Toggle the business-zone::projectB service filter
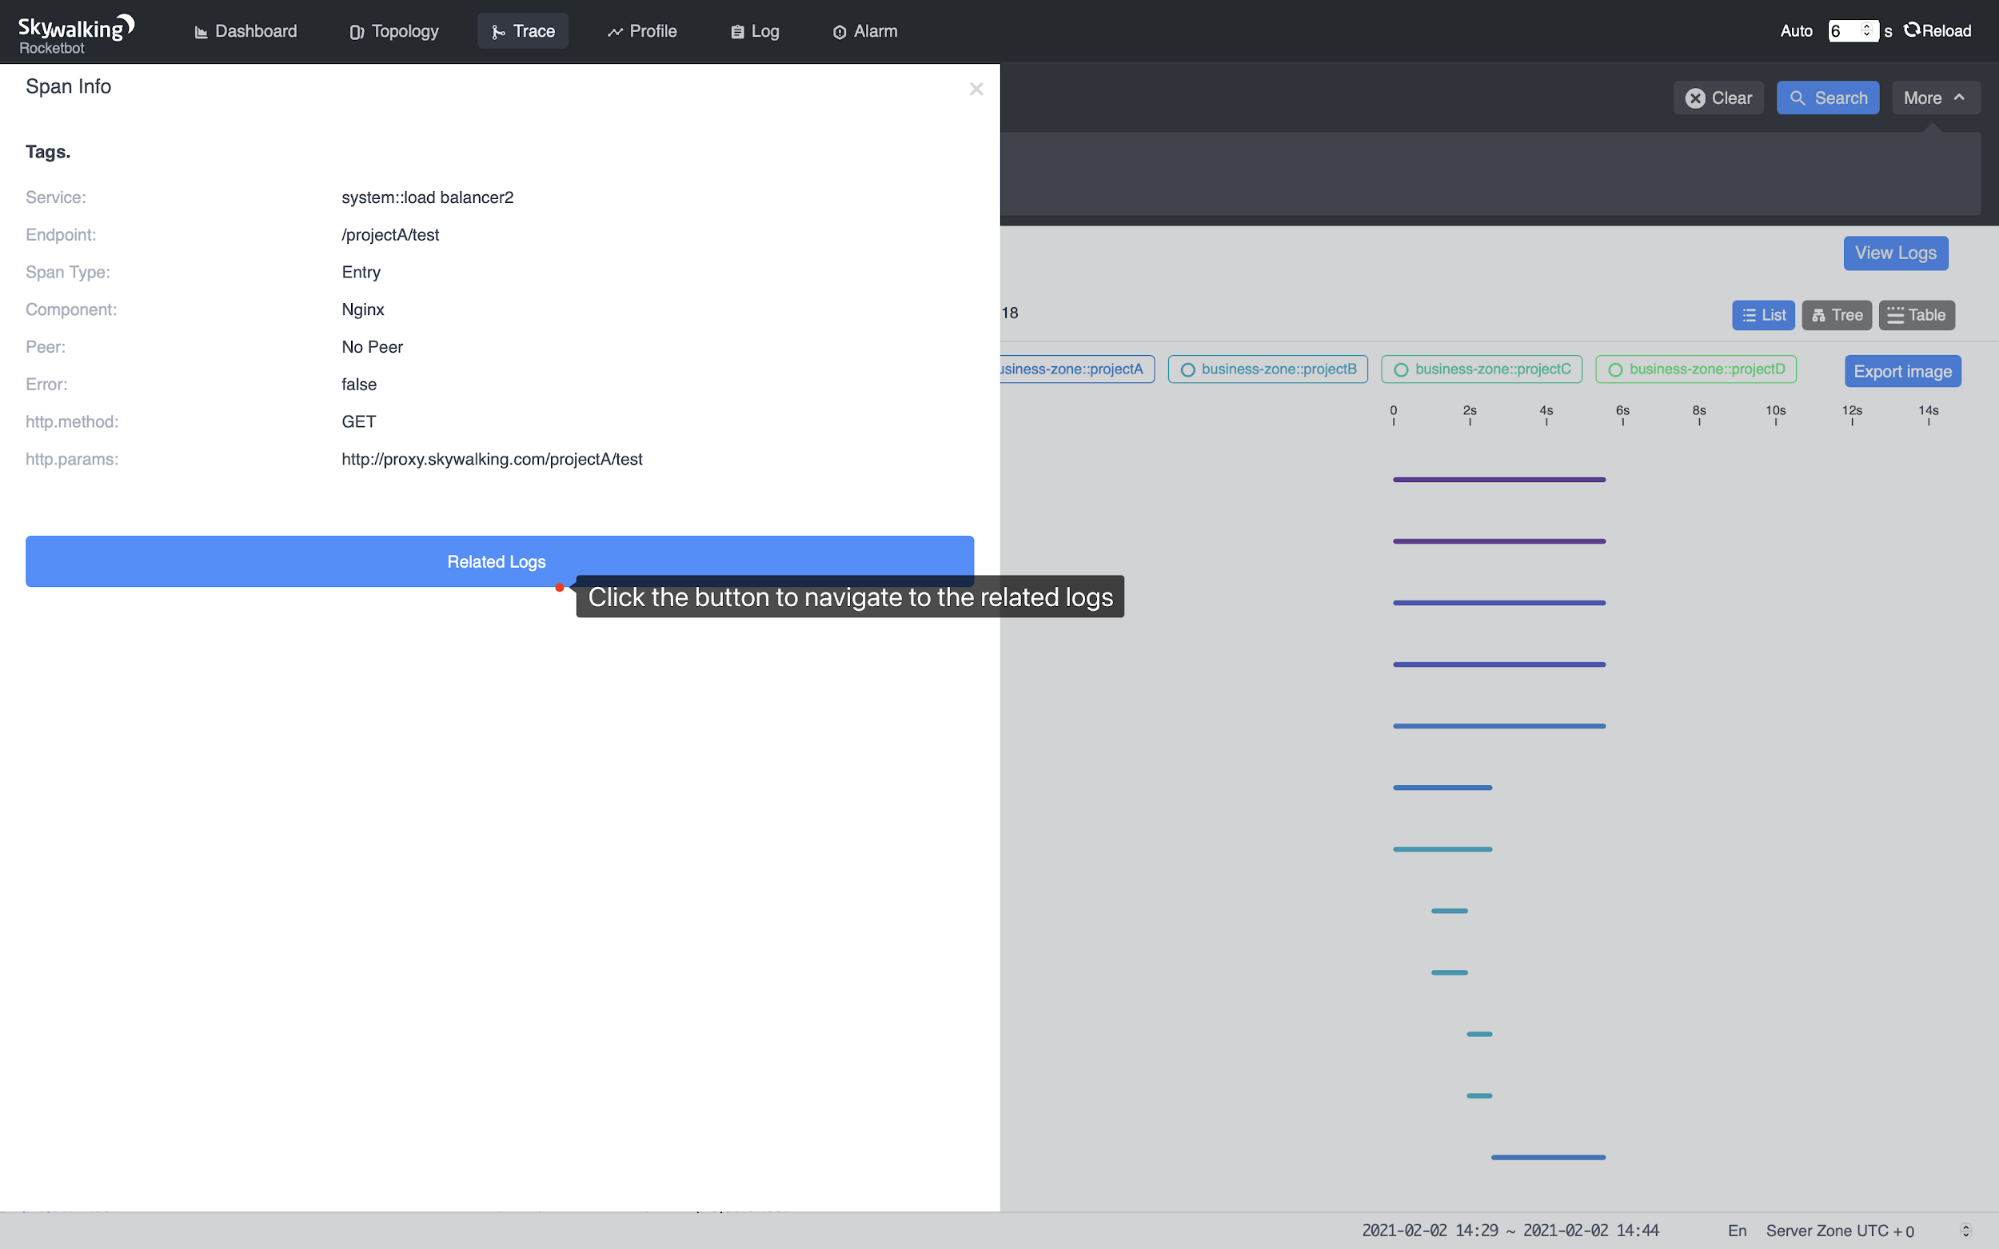 (x=1267, y=369)
